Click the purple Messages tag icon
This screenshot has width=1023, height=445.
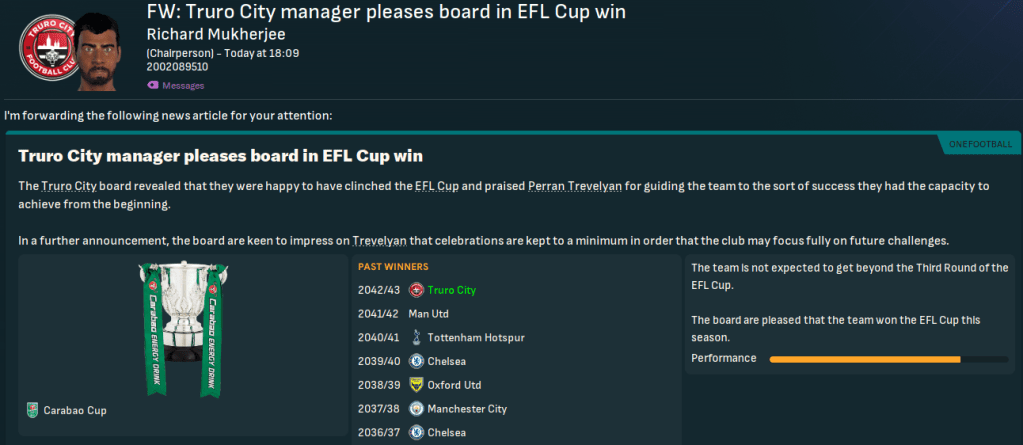(152, 85)
